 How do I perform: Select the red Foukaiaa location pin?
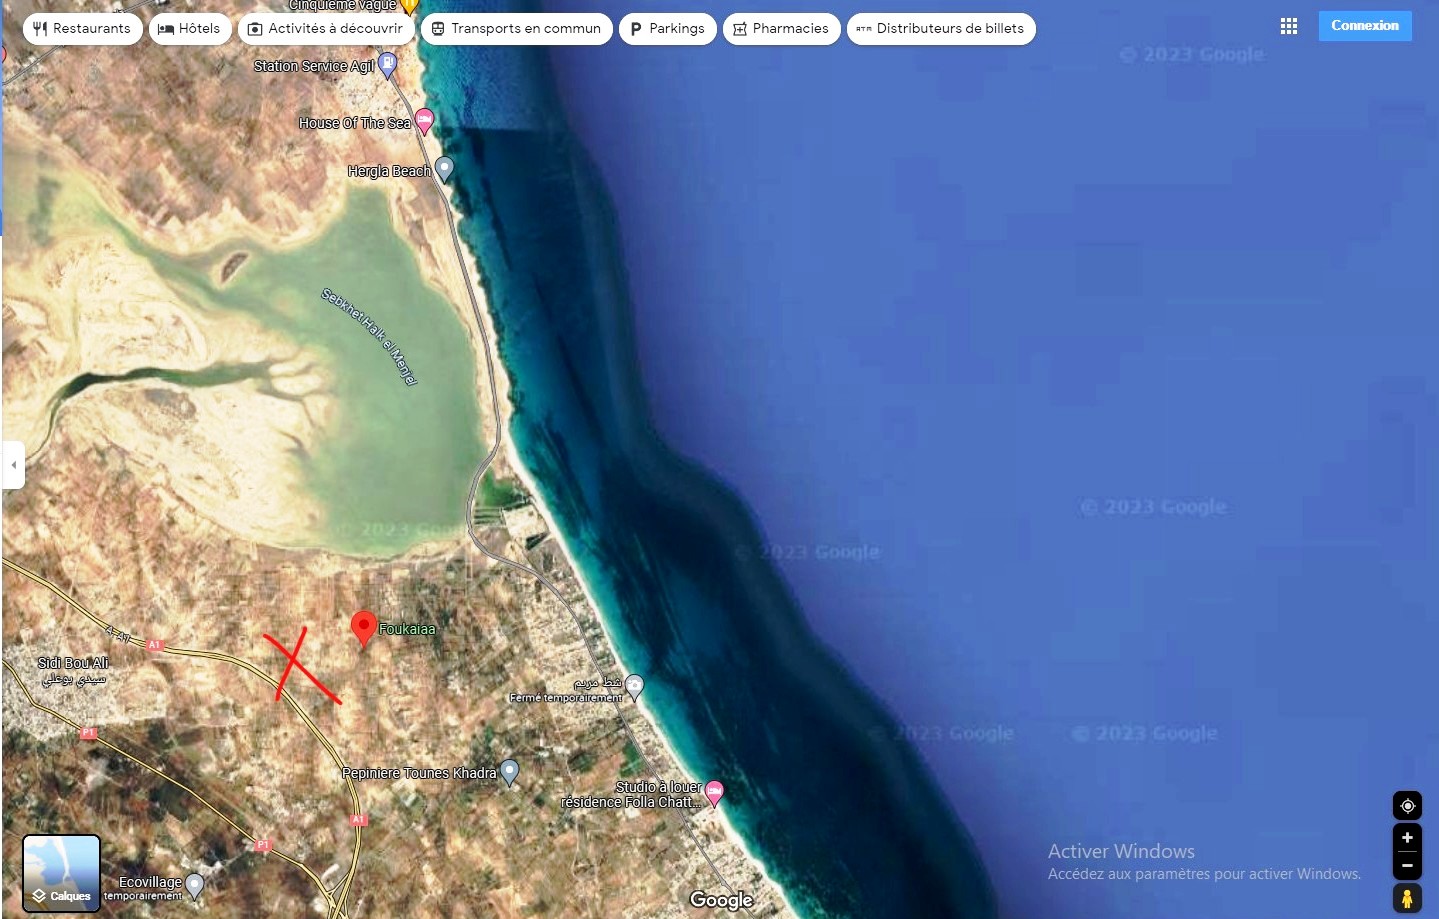364,628
